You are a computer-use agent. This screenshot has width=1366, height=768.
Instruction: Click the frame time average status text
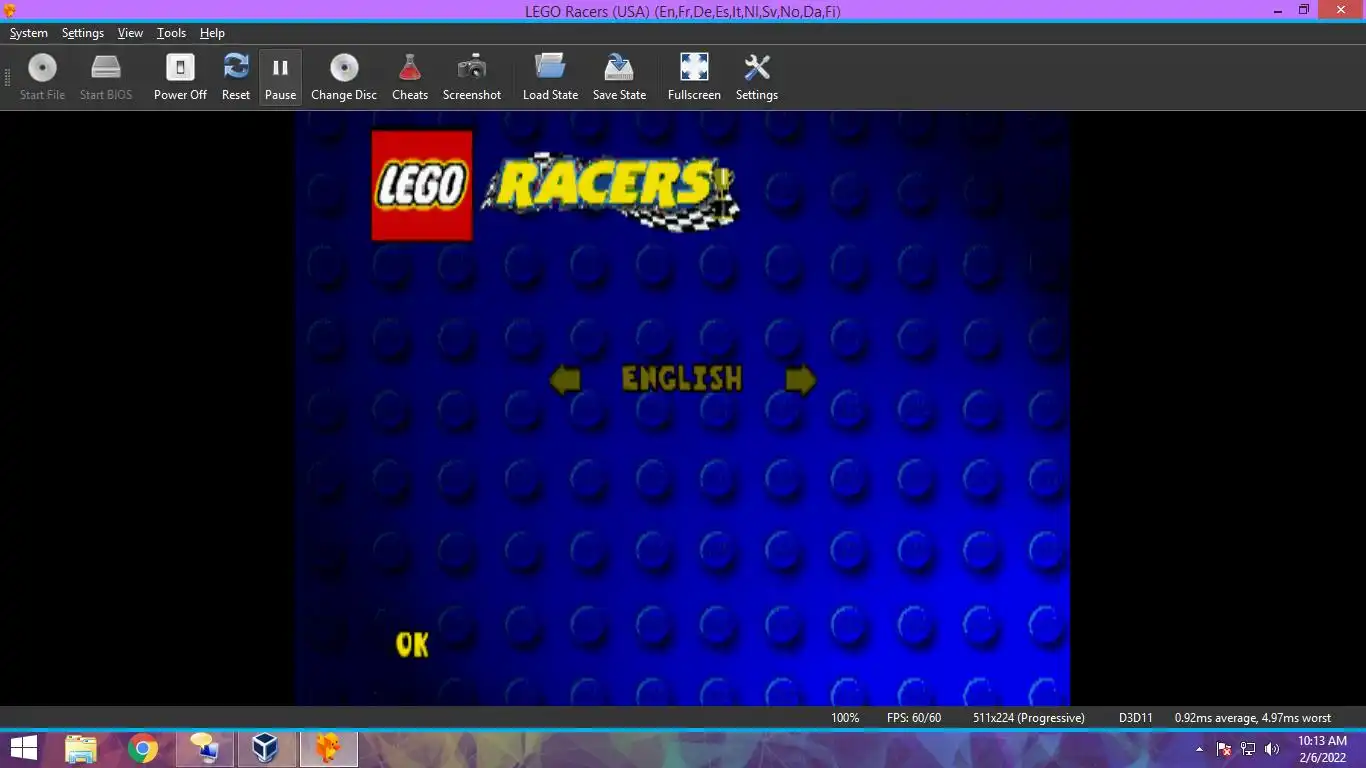pos(1253,718)
